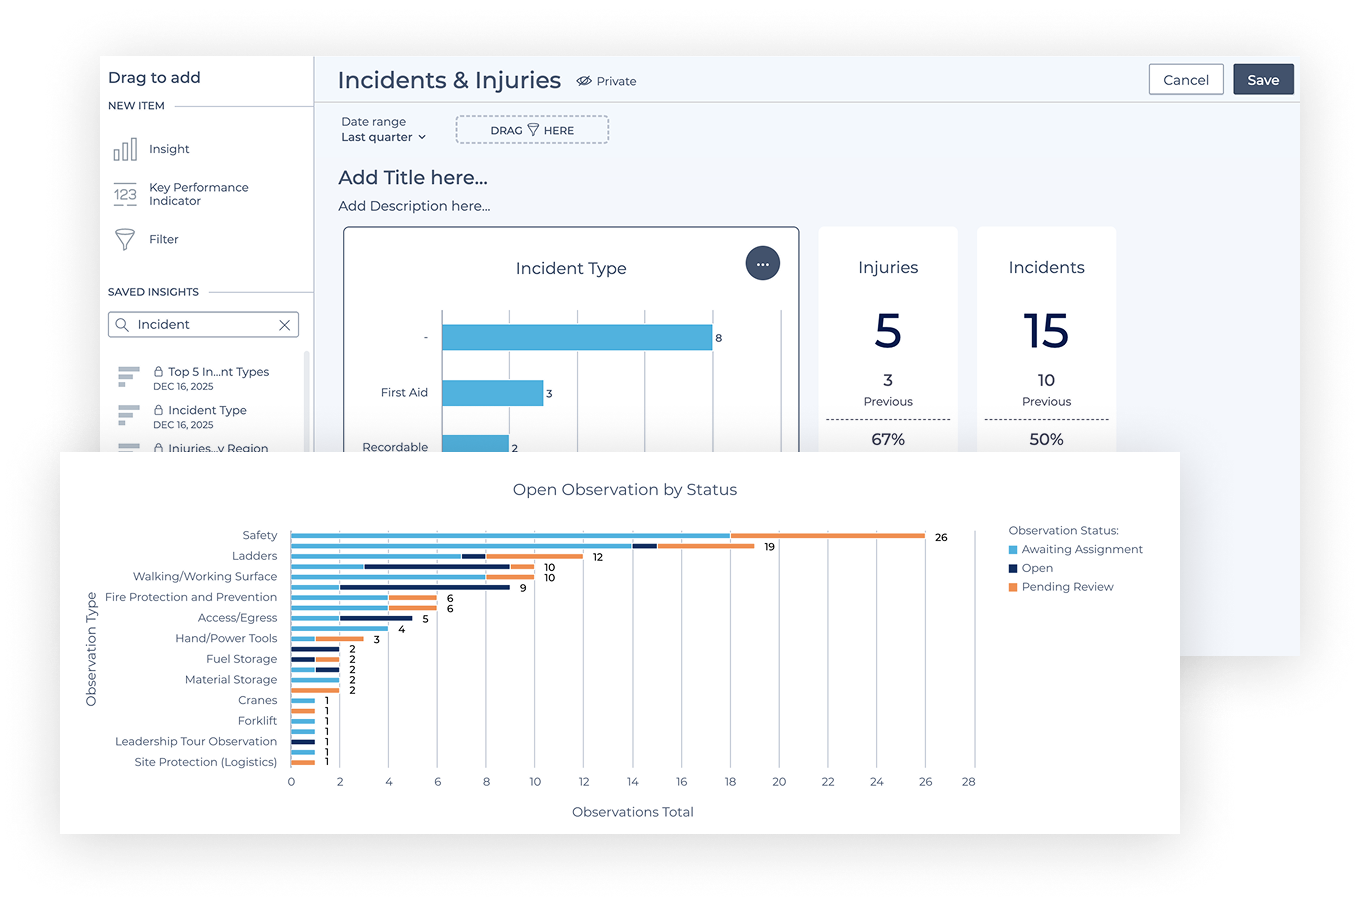Click the insight icon for Injuries by Region

[128, 448]
